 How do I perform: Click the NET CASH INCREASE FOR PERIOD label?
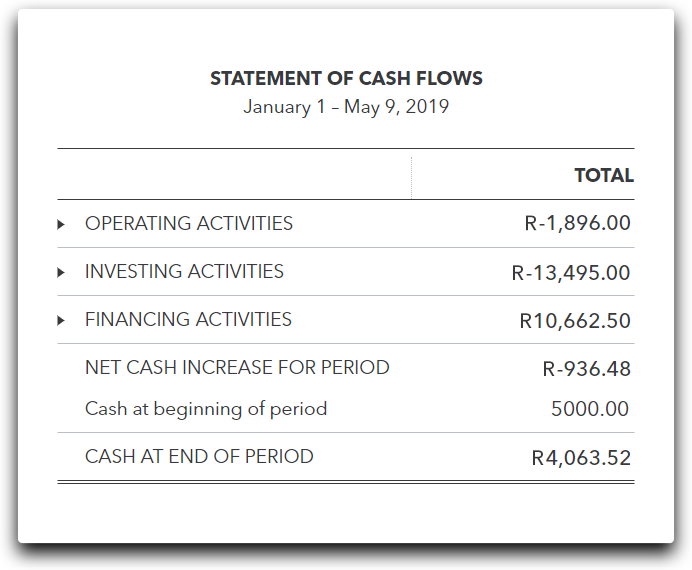237,368
